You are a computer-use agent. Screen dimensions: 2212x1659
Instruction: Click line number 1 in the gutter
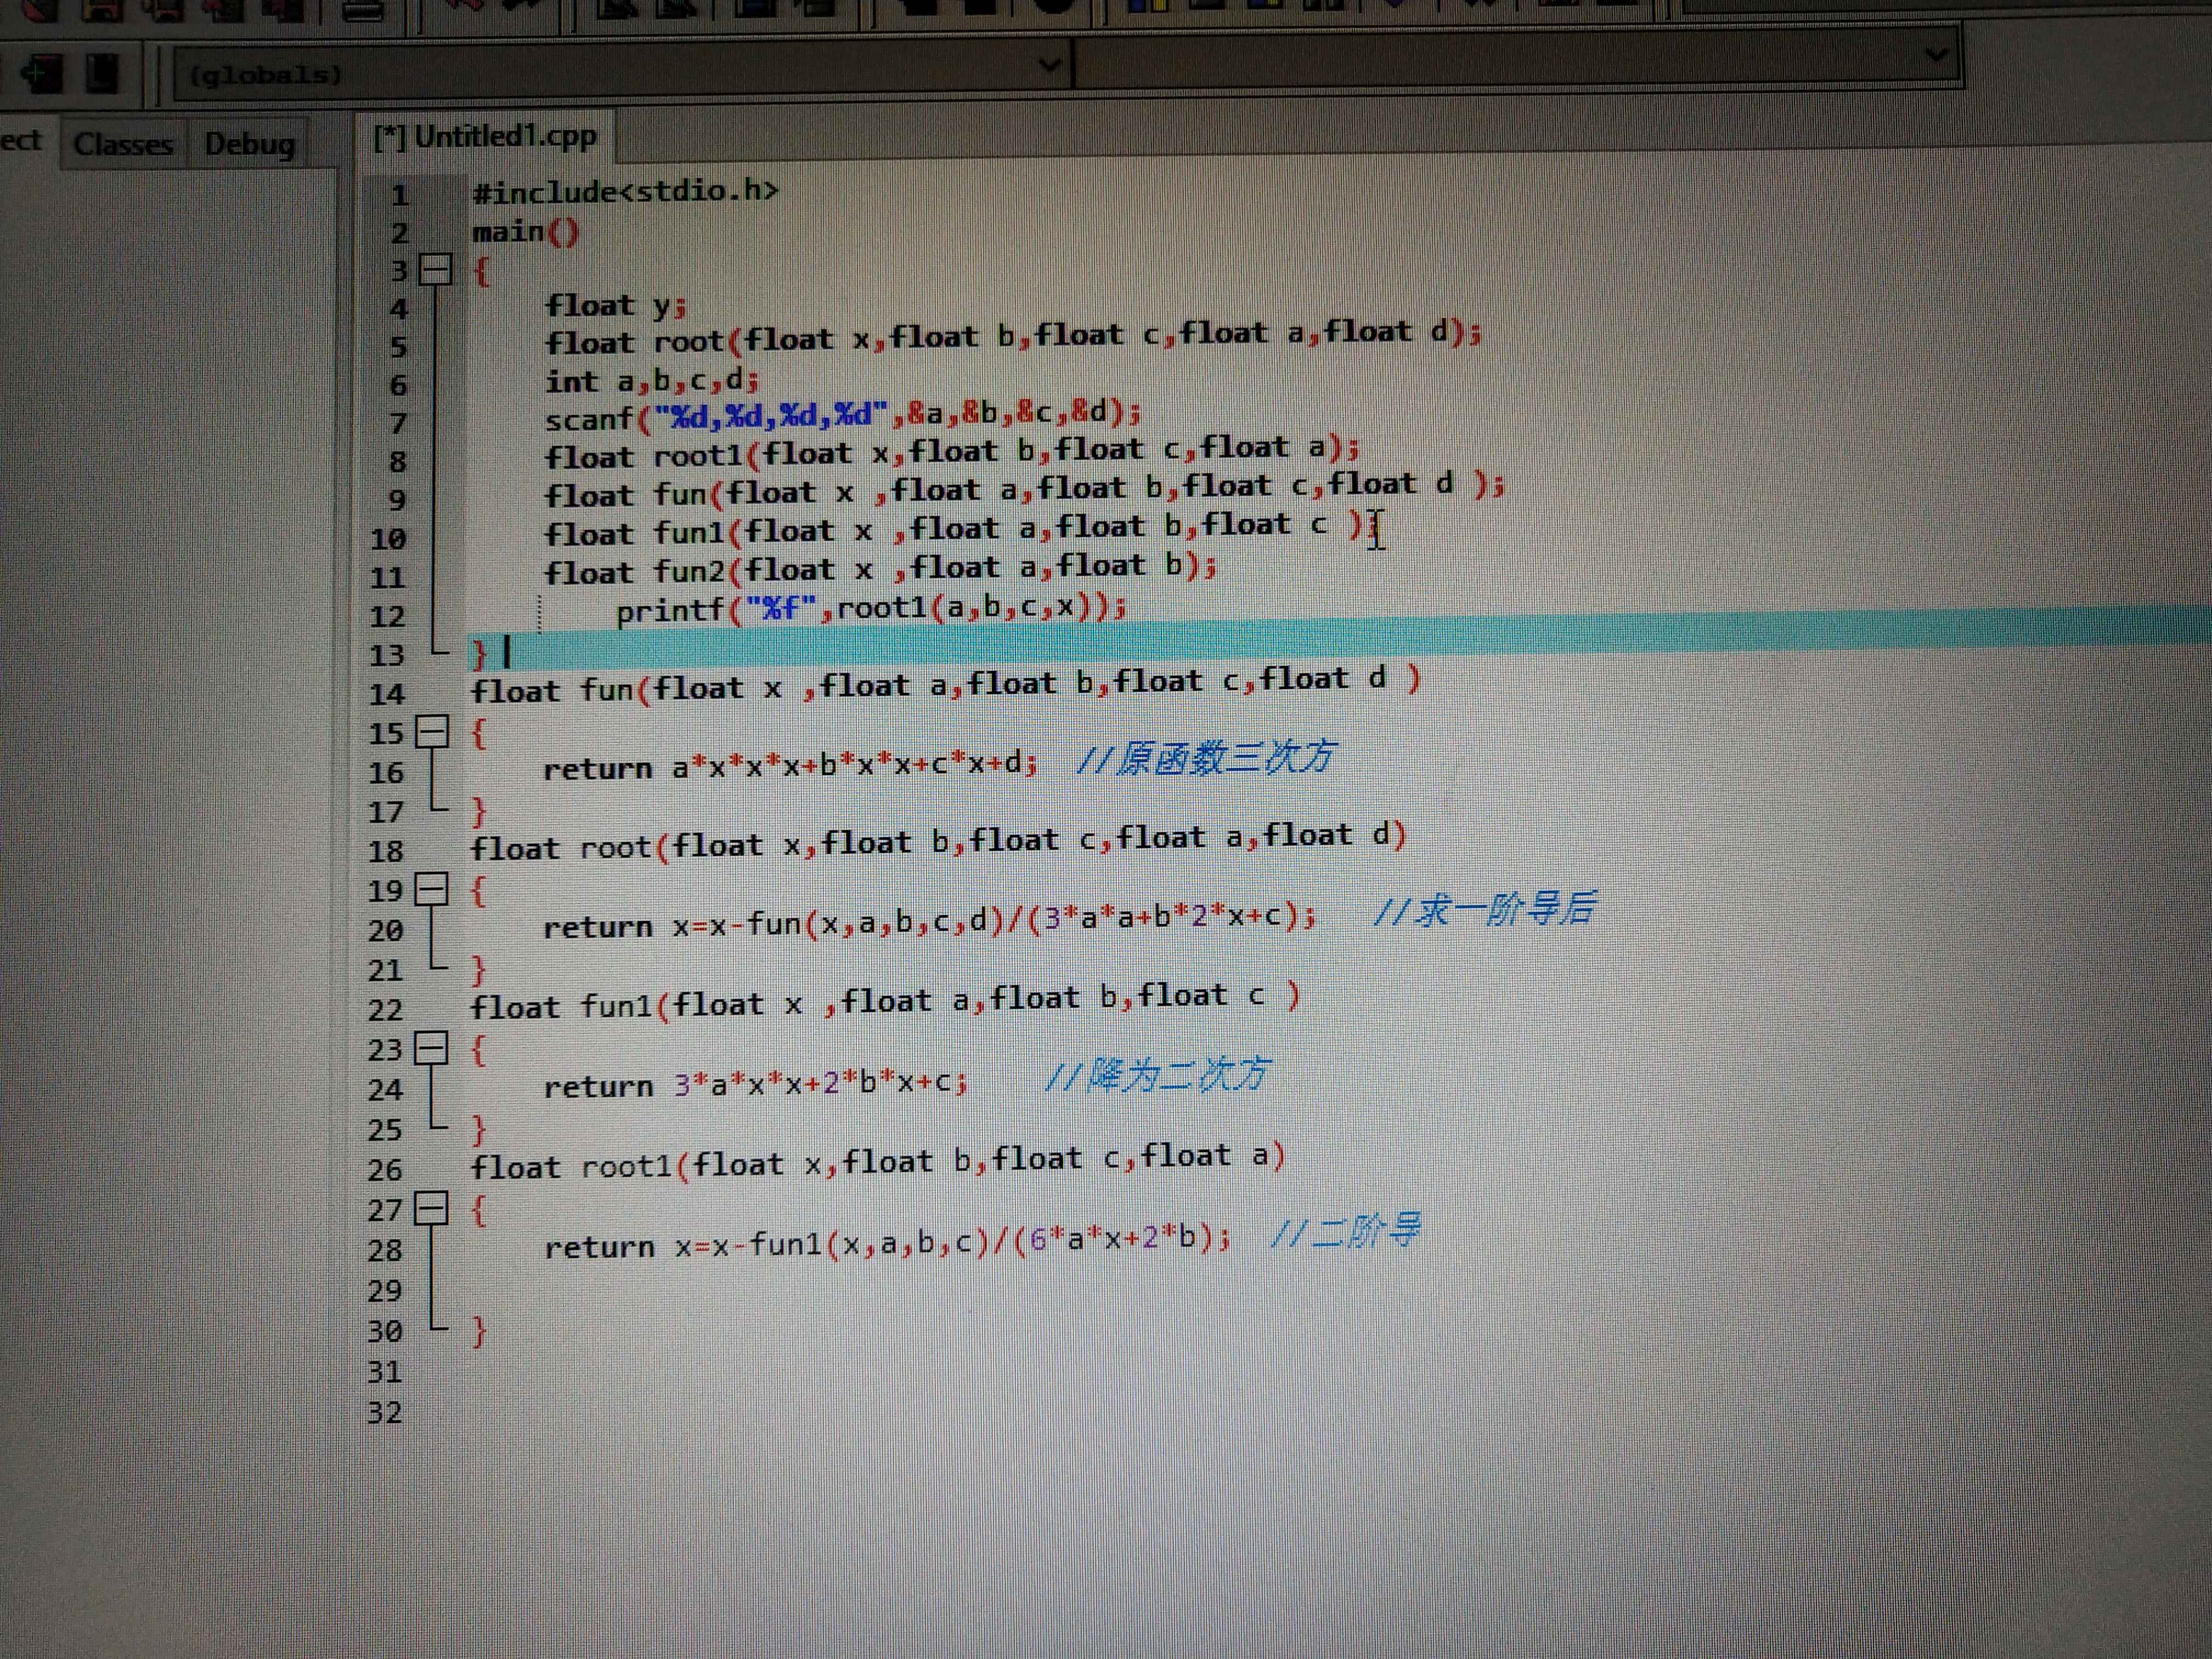tap(399, 195)
